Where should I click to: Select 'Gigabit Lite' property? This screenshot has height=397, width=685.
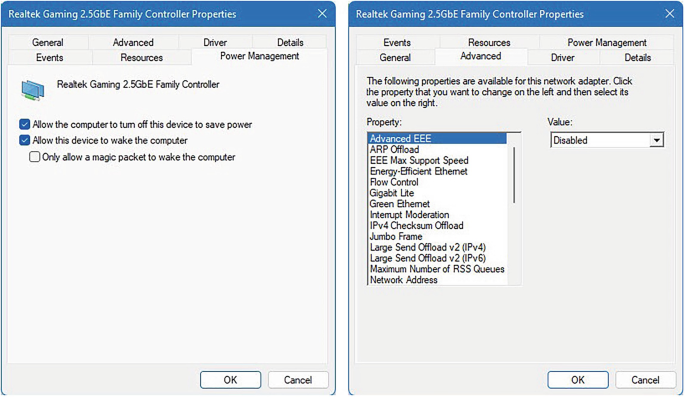pos(437,193)
